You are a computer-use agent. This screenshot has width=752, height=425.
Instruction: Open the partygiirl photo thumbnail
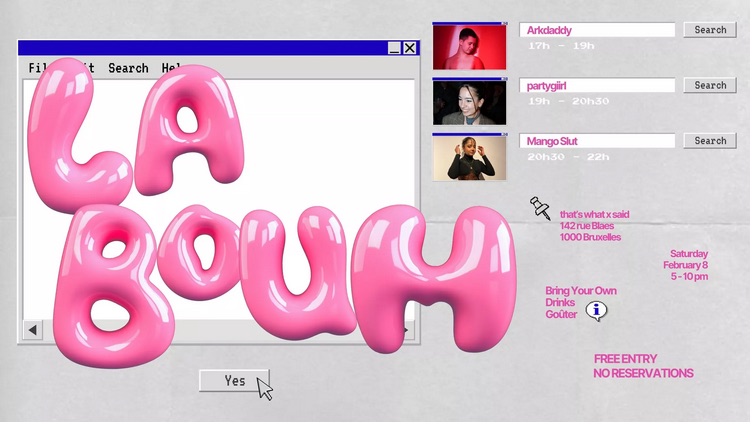[x=470, y=102]
